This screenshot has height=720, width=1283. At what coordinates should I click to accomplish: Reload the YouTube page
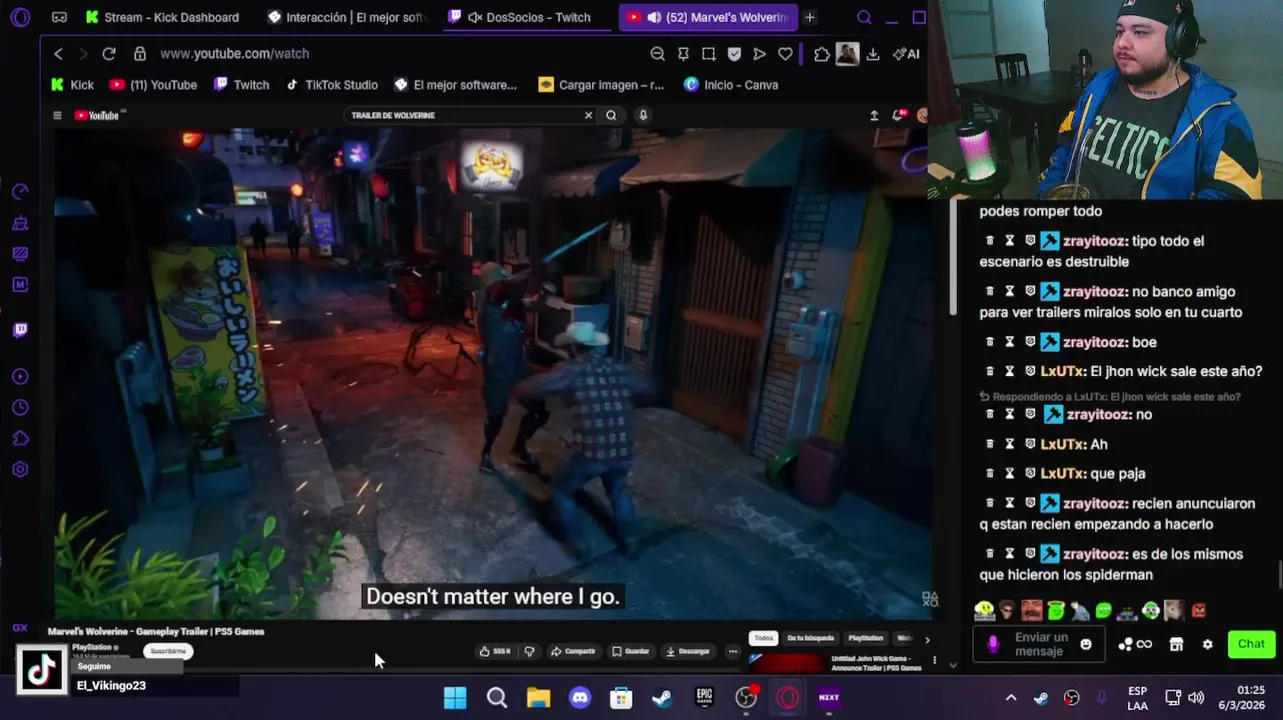pyautogui.click(x=109, y=54)
